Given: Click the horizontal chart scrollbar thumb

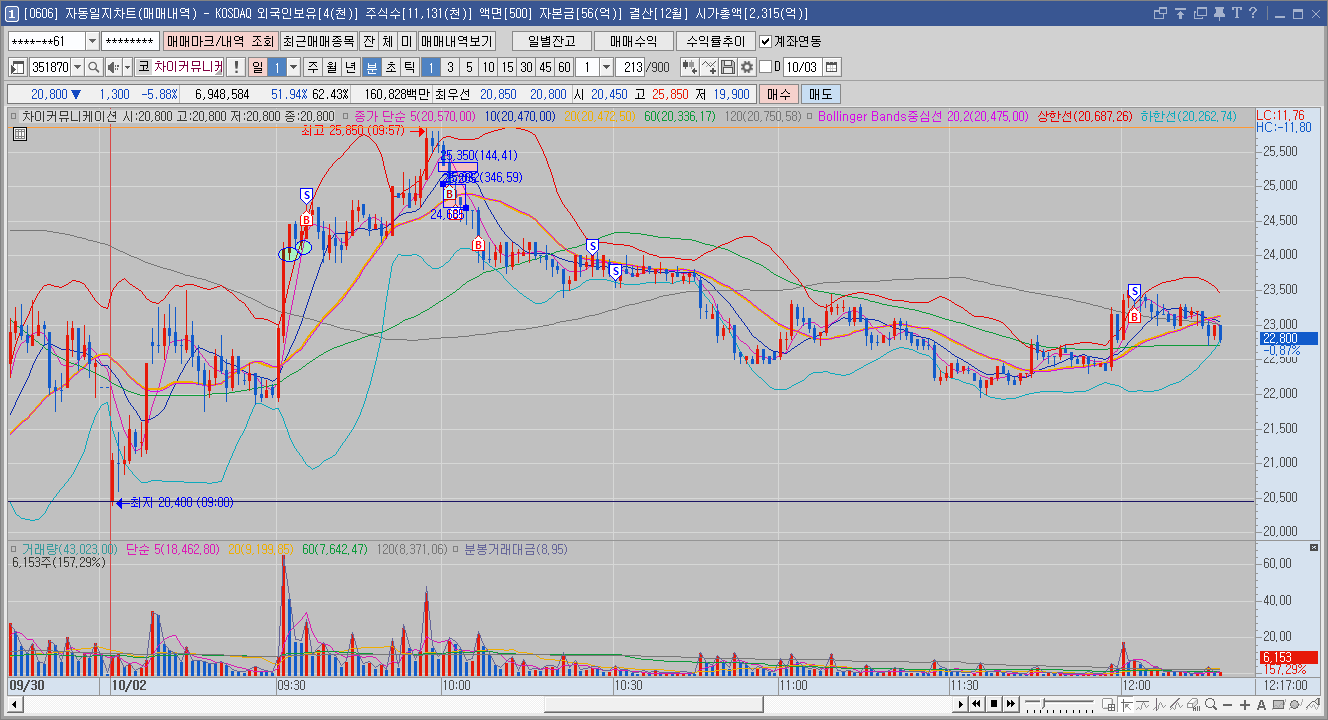Looking at the screenshot, I should click(652, 704).
